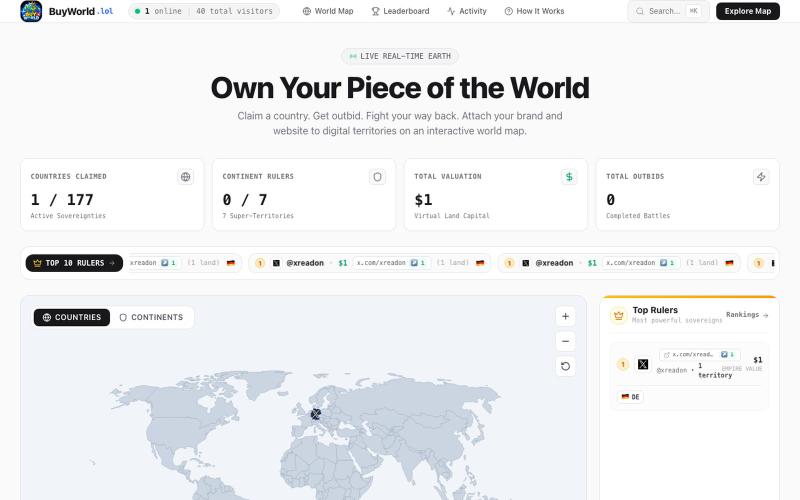Viewport: 800px width, 500px height.
Task: Click the X logo in Top Rulers entry
Action: [x=643, y=364]
